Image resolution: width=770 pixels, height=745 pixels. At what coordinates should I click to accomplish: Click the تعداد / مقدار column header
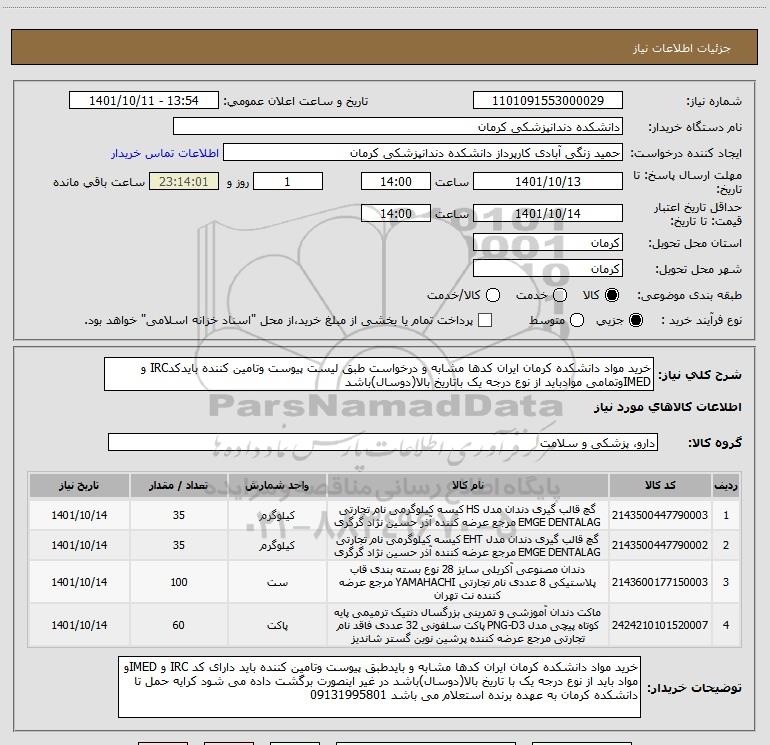coord(179,485)
